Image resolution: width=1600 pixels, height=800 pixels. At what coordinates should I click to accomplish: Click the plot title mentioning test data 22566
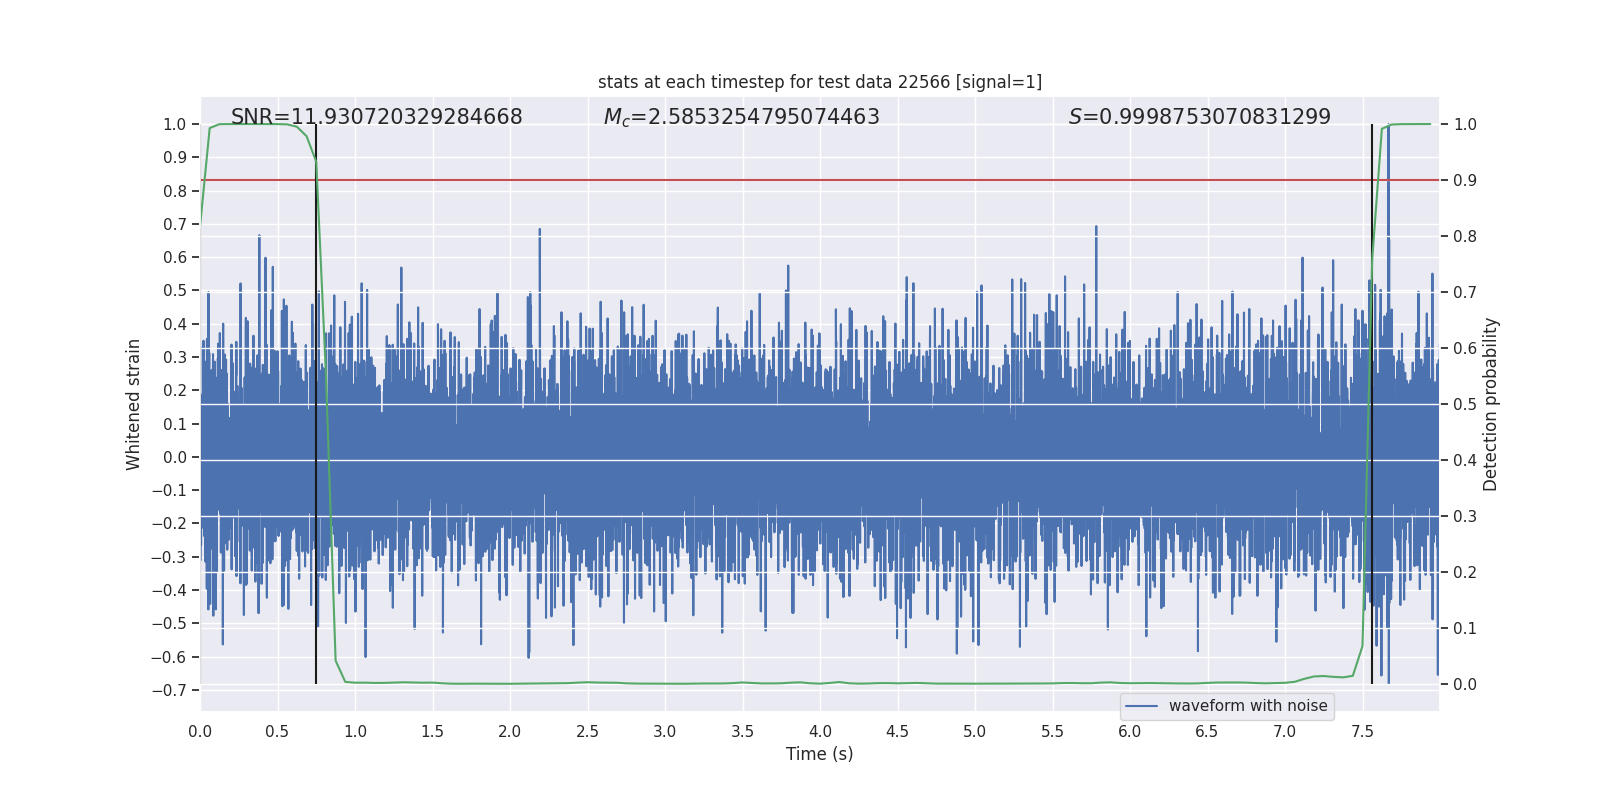(819, 82)
